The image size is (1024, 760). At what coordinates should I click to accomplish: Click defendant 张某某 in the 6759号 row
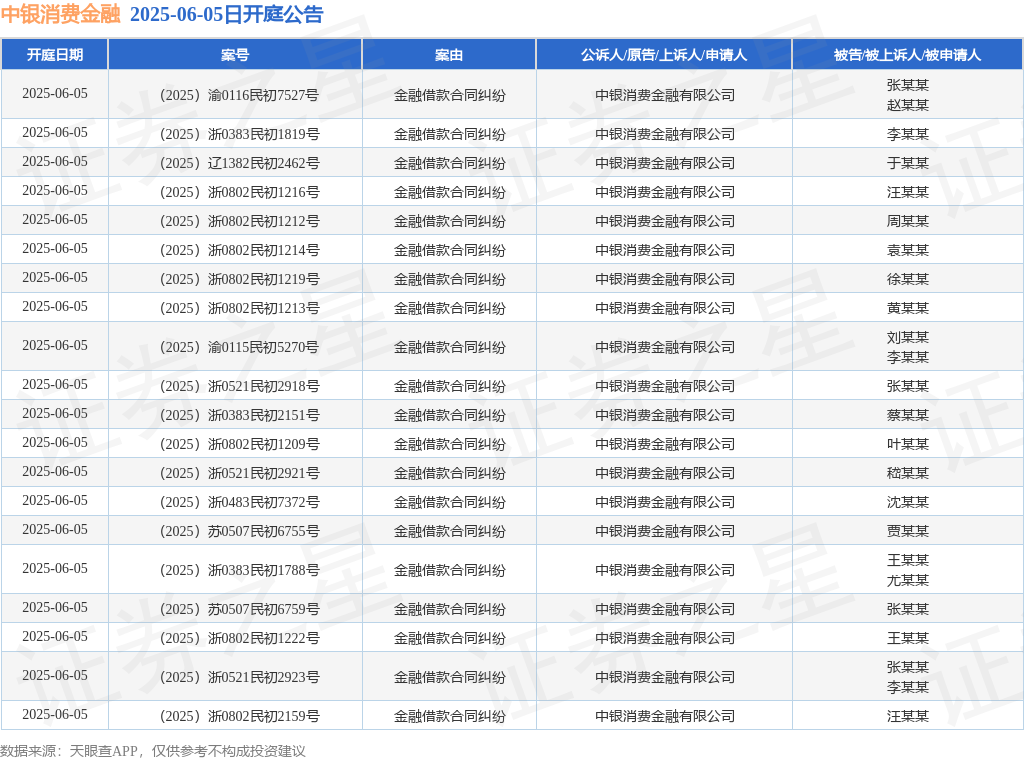(908, 609)
